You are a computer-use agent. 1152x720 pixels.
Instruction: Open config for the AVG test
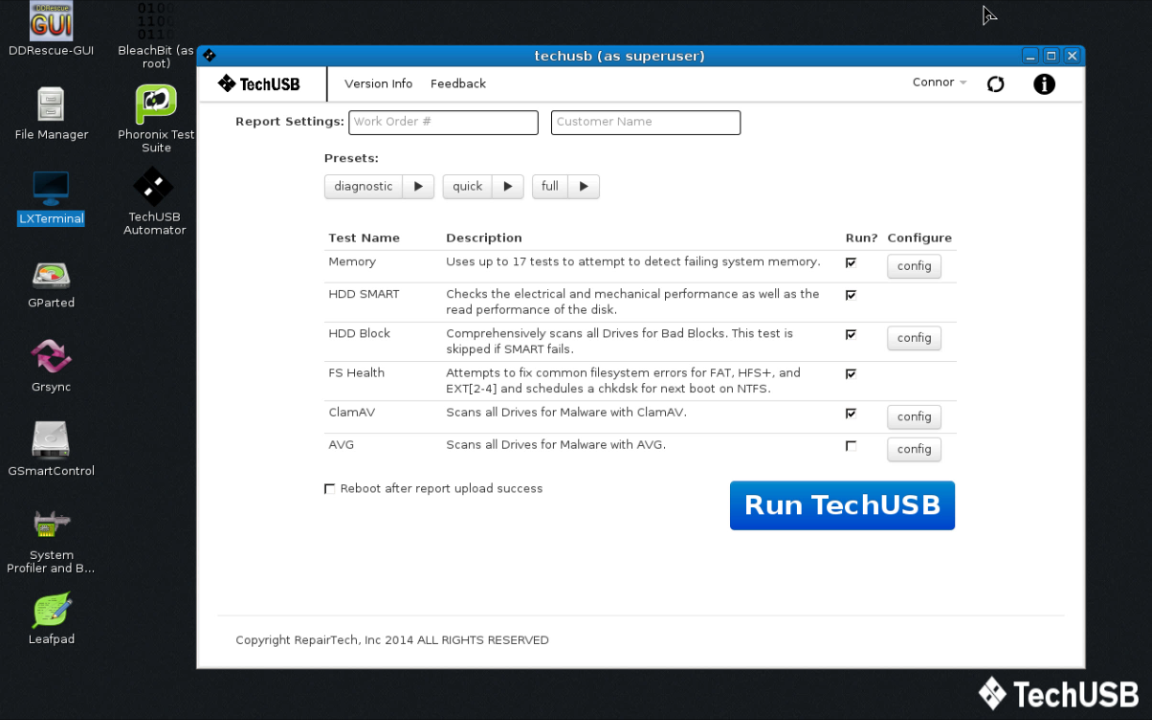[x=914, y=449]
